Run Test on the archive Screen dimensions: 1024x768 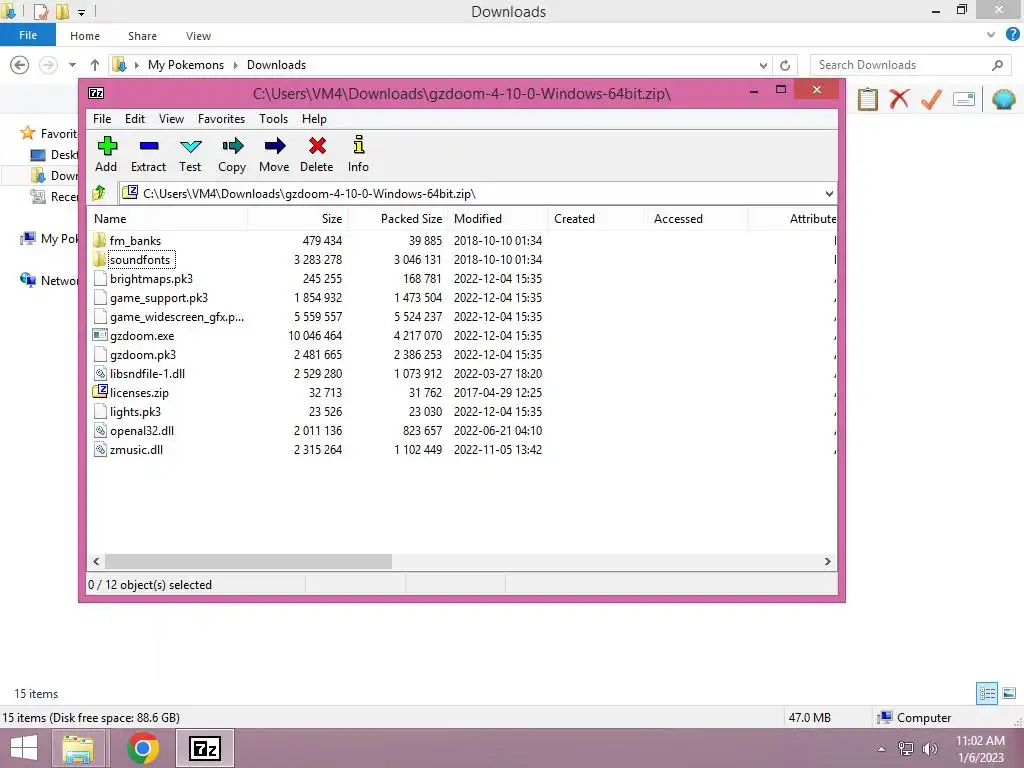[190, 154]
